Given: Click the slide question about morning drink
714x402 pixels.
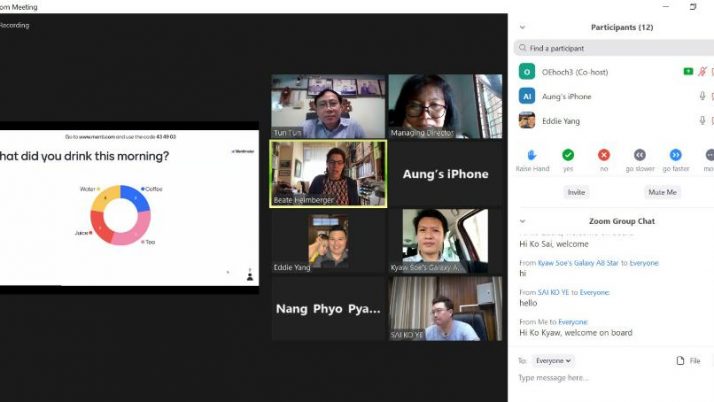Looking at the screenshot, I should (x=85, y=156).
